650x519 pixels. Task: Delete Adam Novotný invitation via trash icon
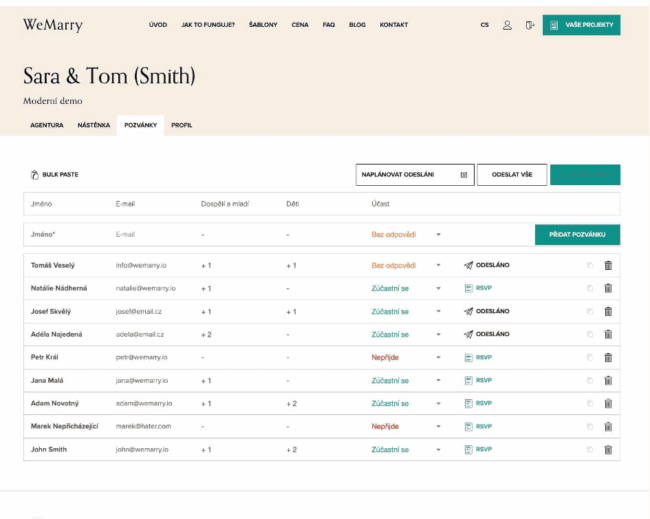(608, 403)
